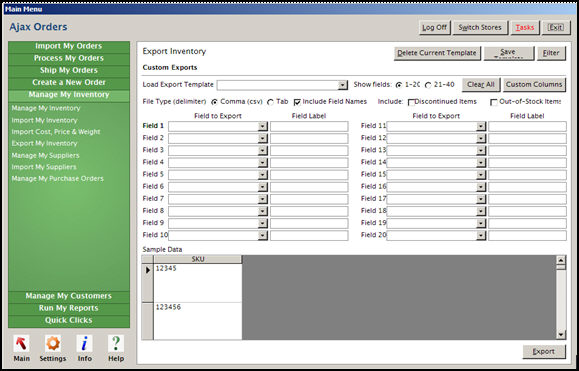This screenshot has width=579, height=371.
Task: Click the blue Info icon
Action: [x=85, y=344]
